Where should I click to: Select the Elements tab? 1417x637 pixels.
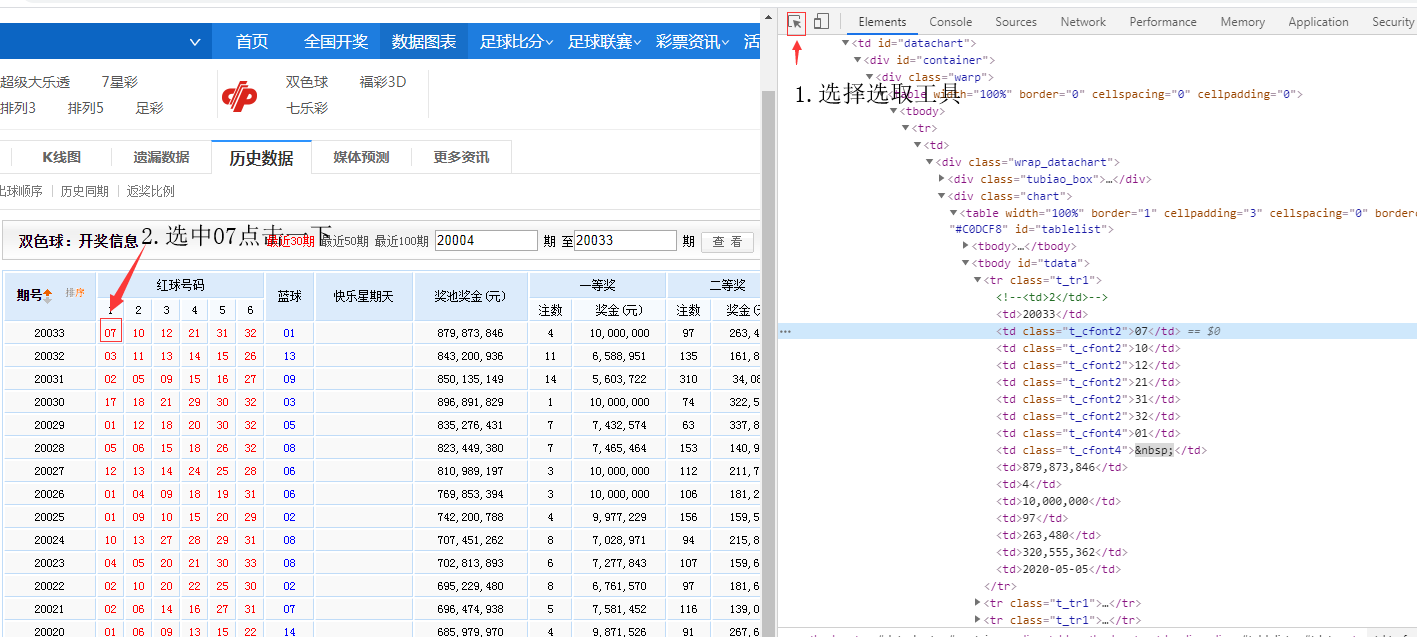882,22
